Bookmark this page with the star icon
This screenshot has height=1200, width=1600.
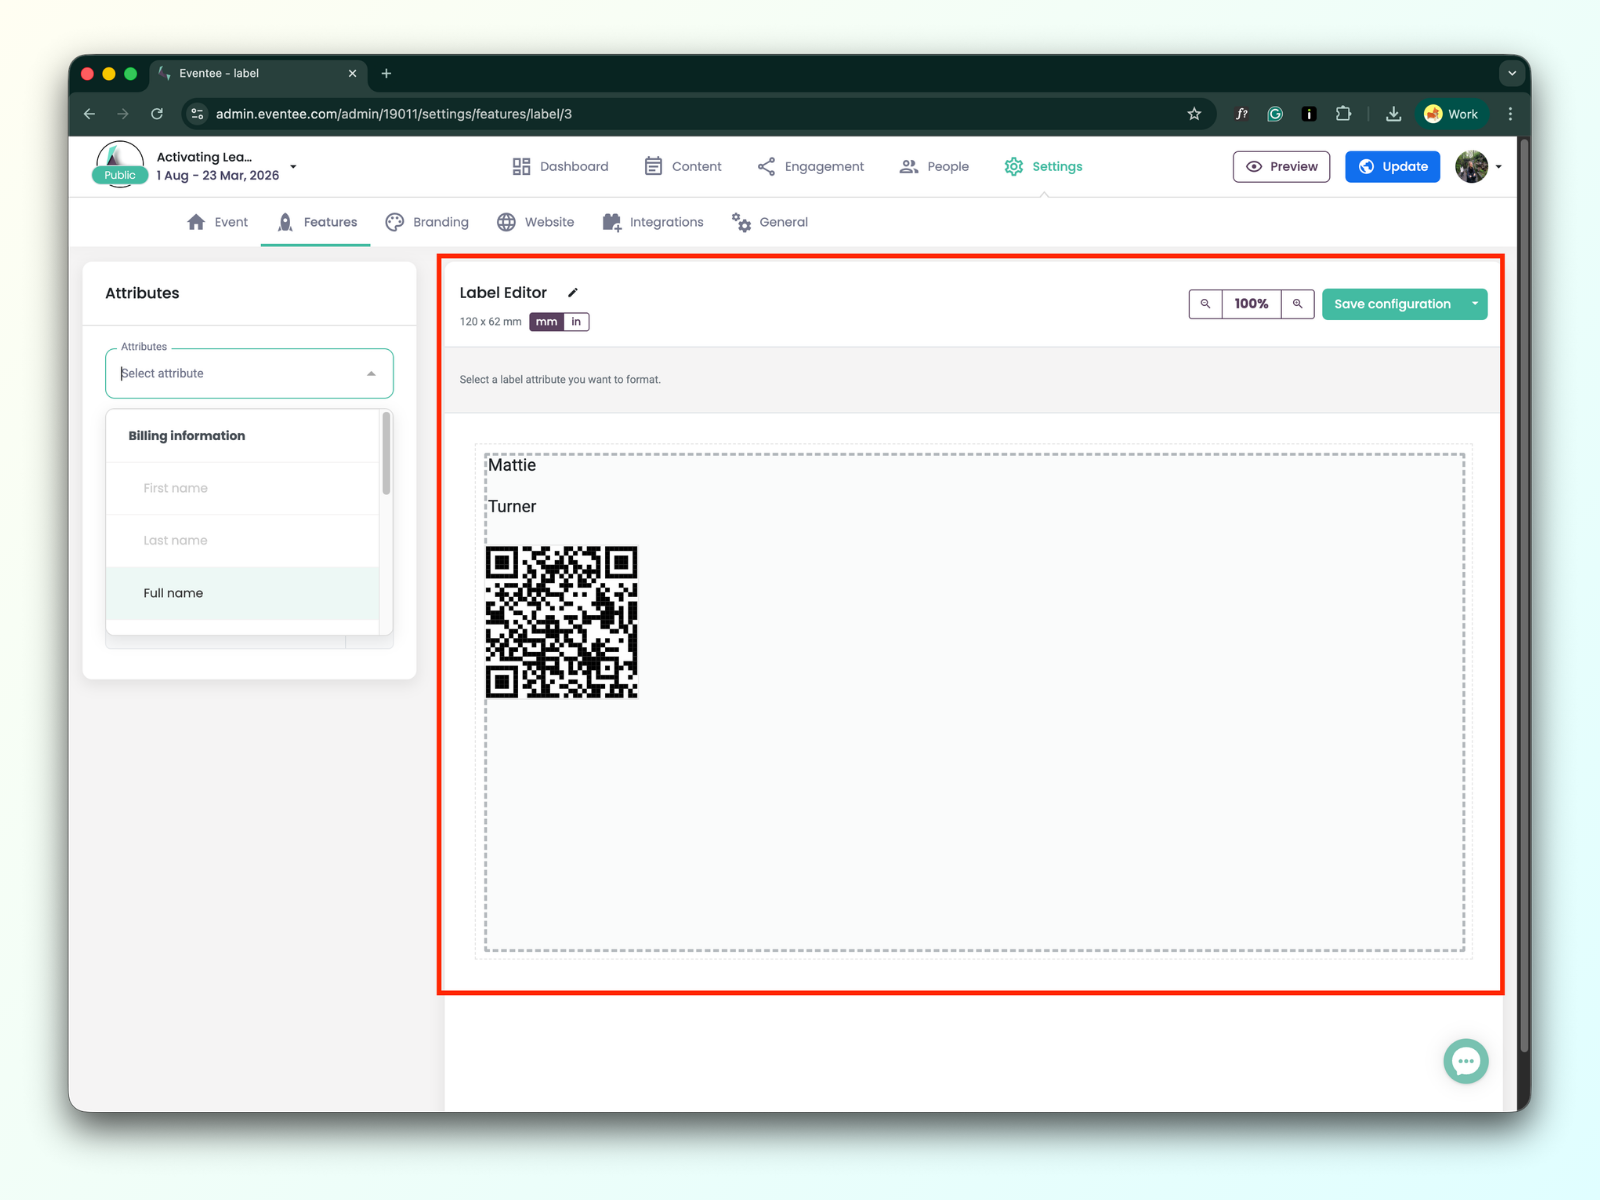point(1194,114)
